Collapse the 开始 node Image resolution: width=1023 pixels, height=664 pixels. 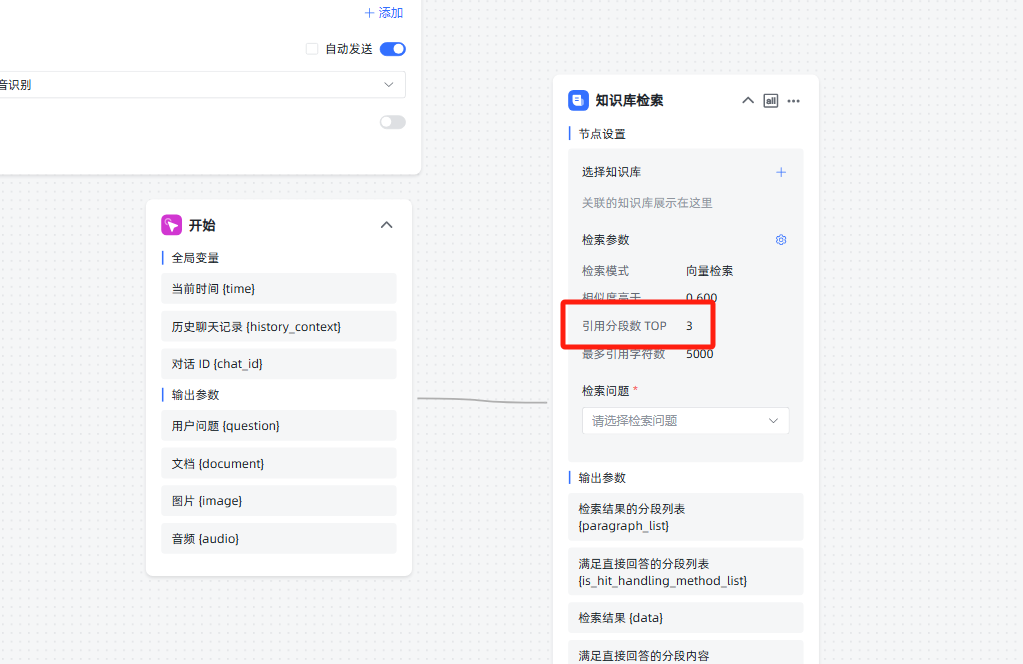[x=386, y=225]
